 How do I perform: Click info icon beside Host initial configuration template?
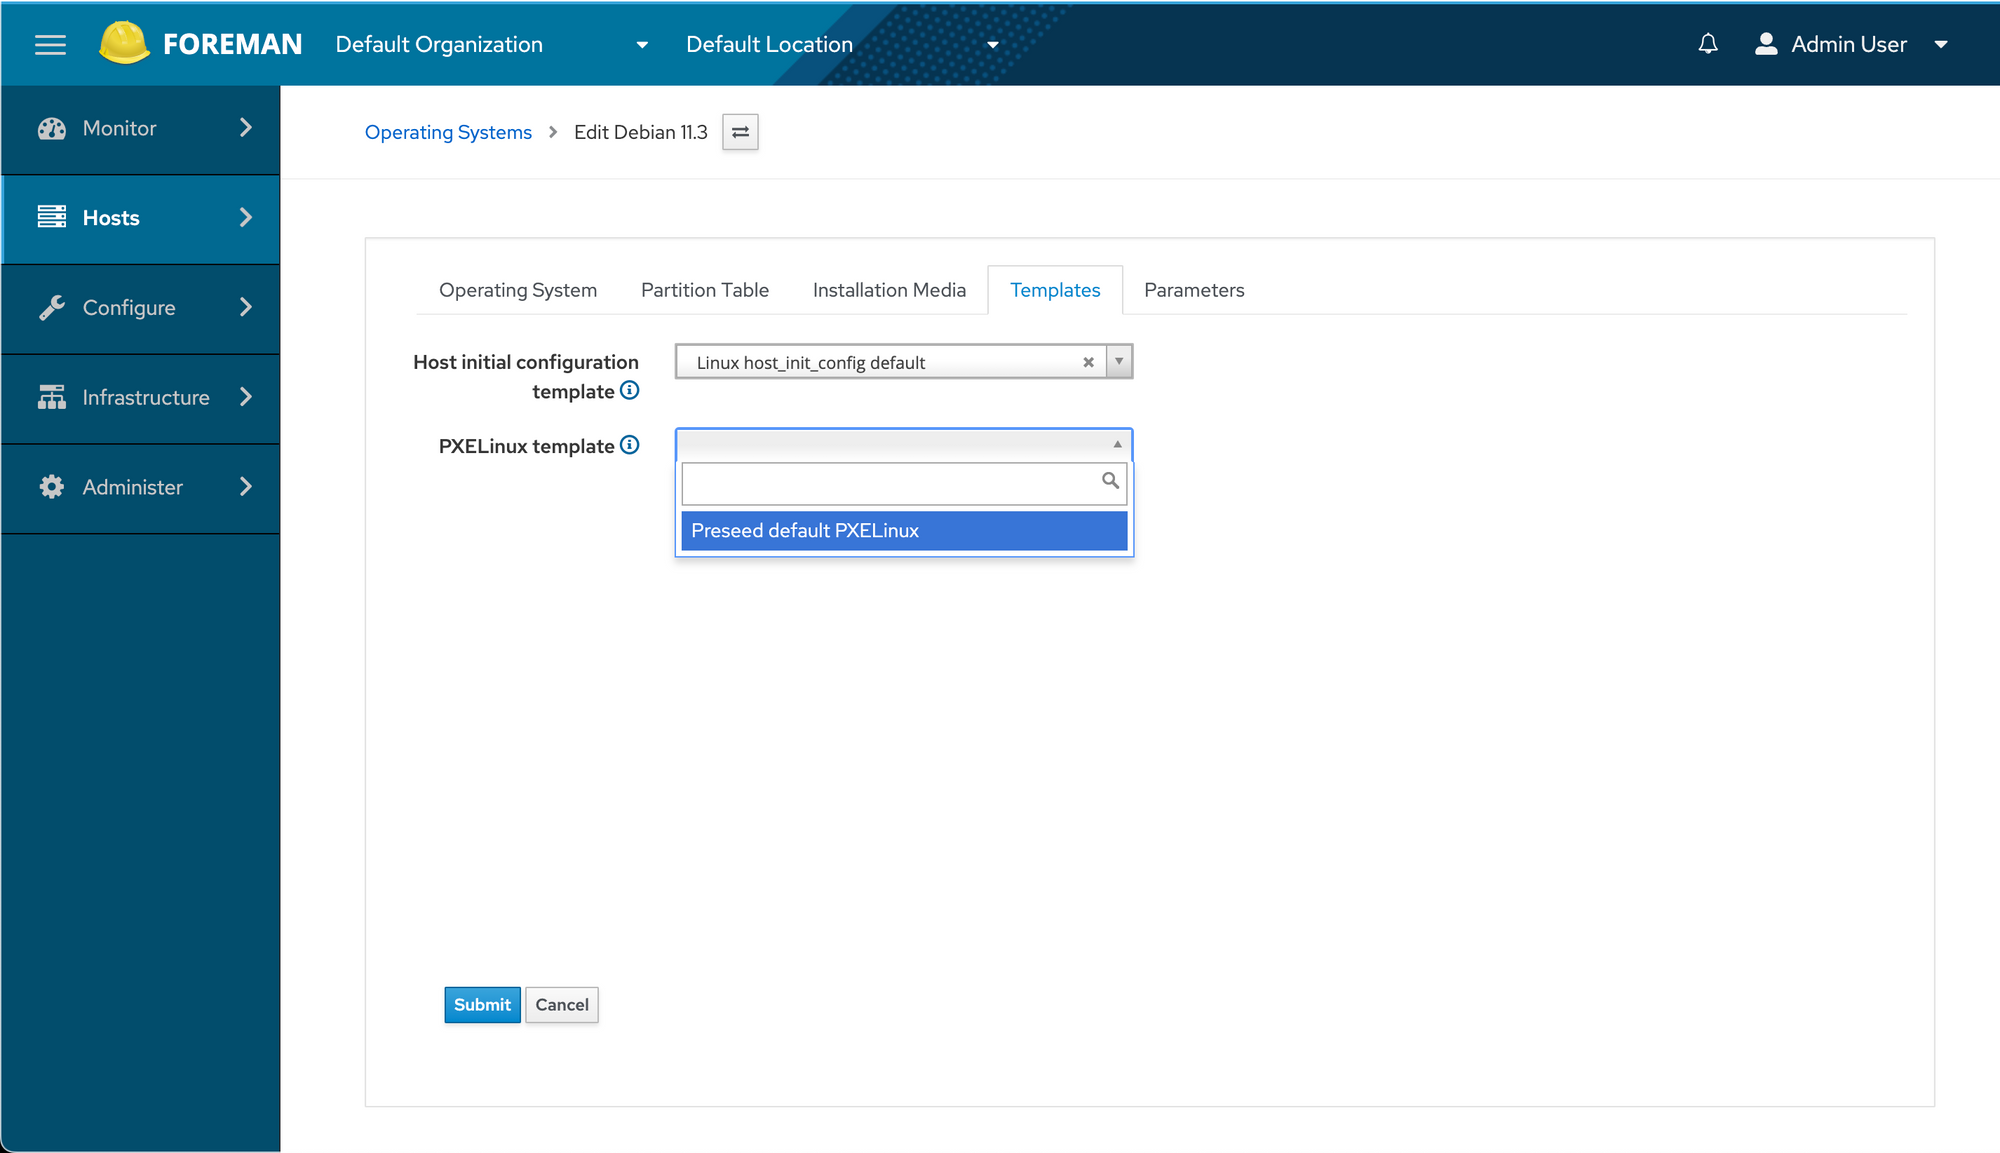tap(629, 390)
